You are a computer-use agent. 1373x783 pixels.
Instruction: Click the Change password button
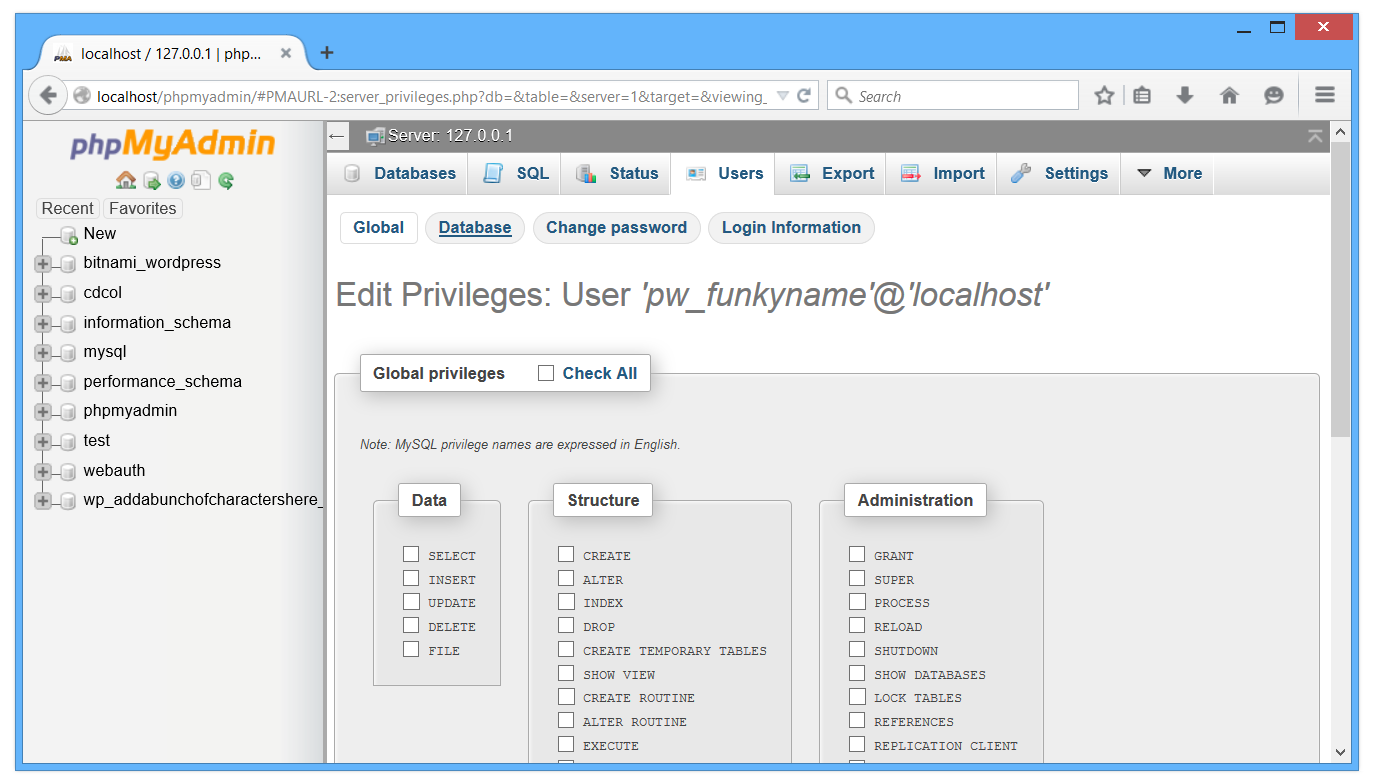(616, 228)
